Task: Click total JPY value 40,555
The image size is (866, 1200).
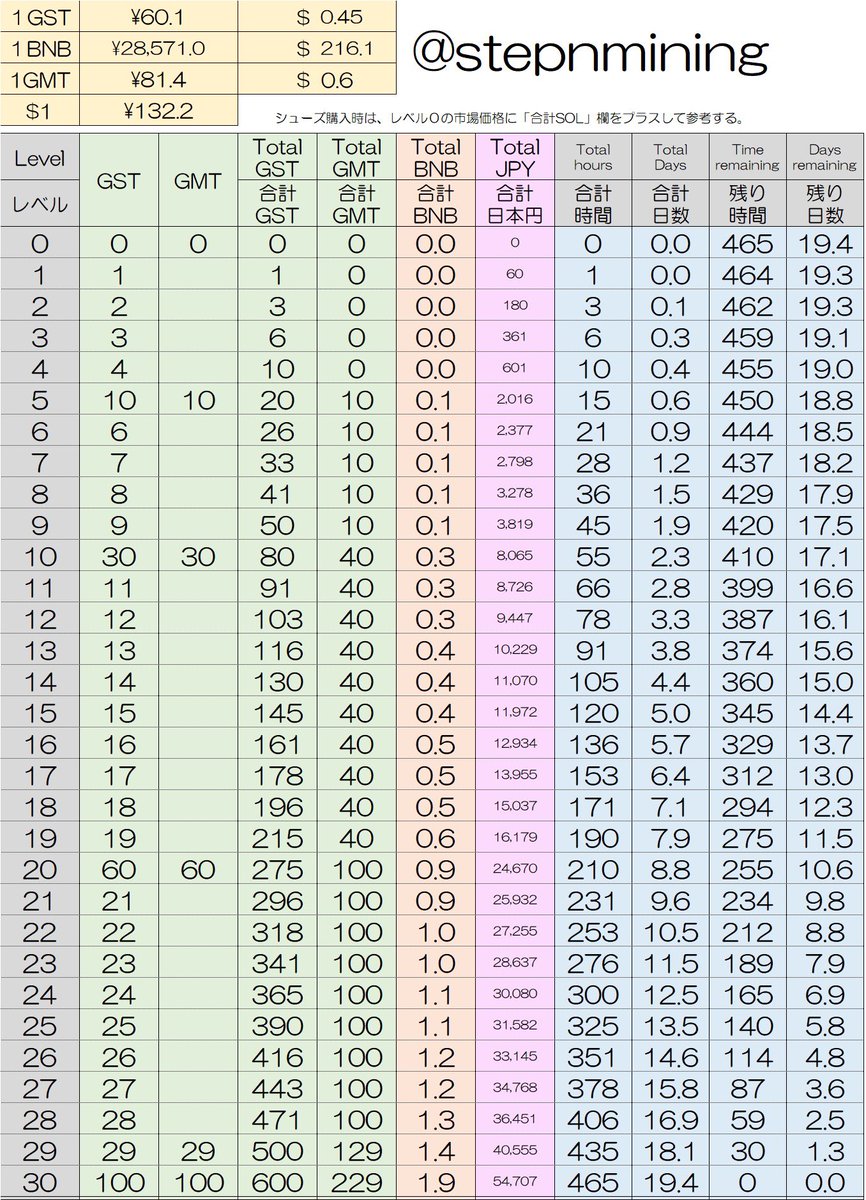Action: coord(515,1152)
